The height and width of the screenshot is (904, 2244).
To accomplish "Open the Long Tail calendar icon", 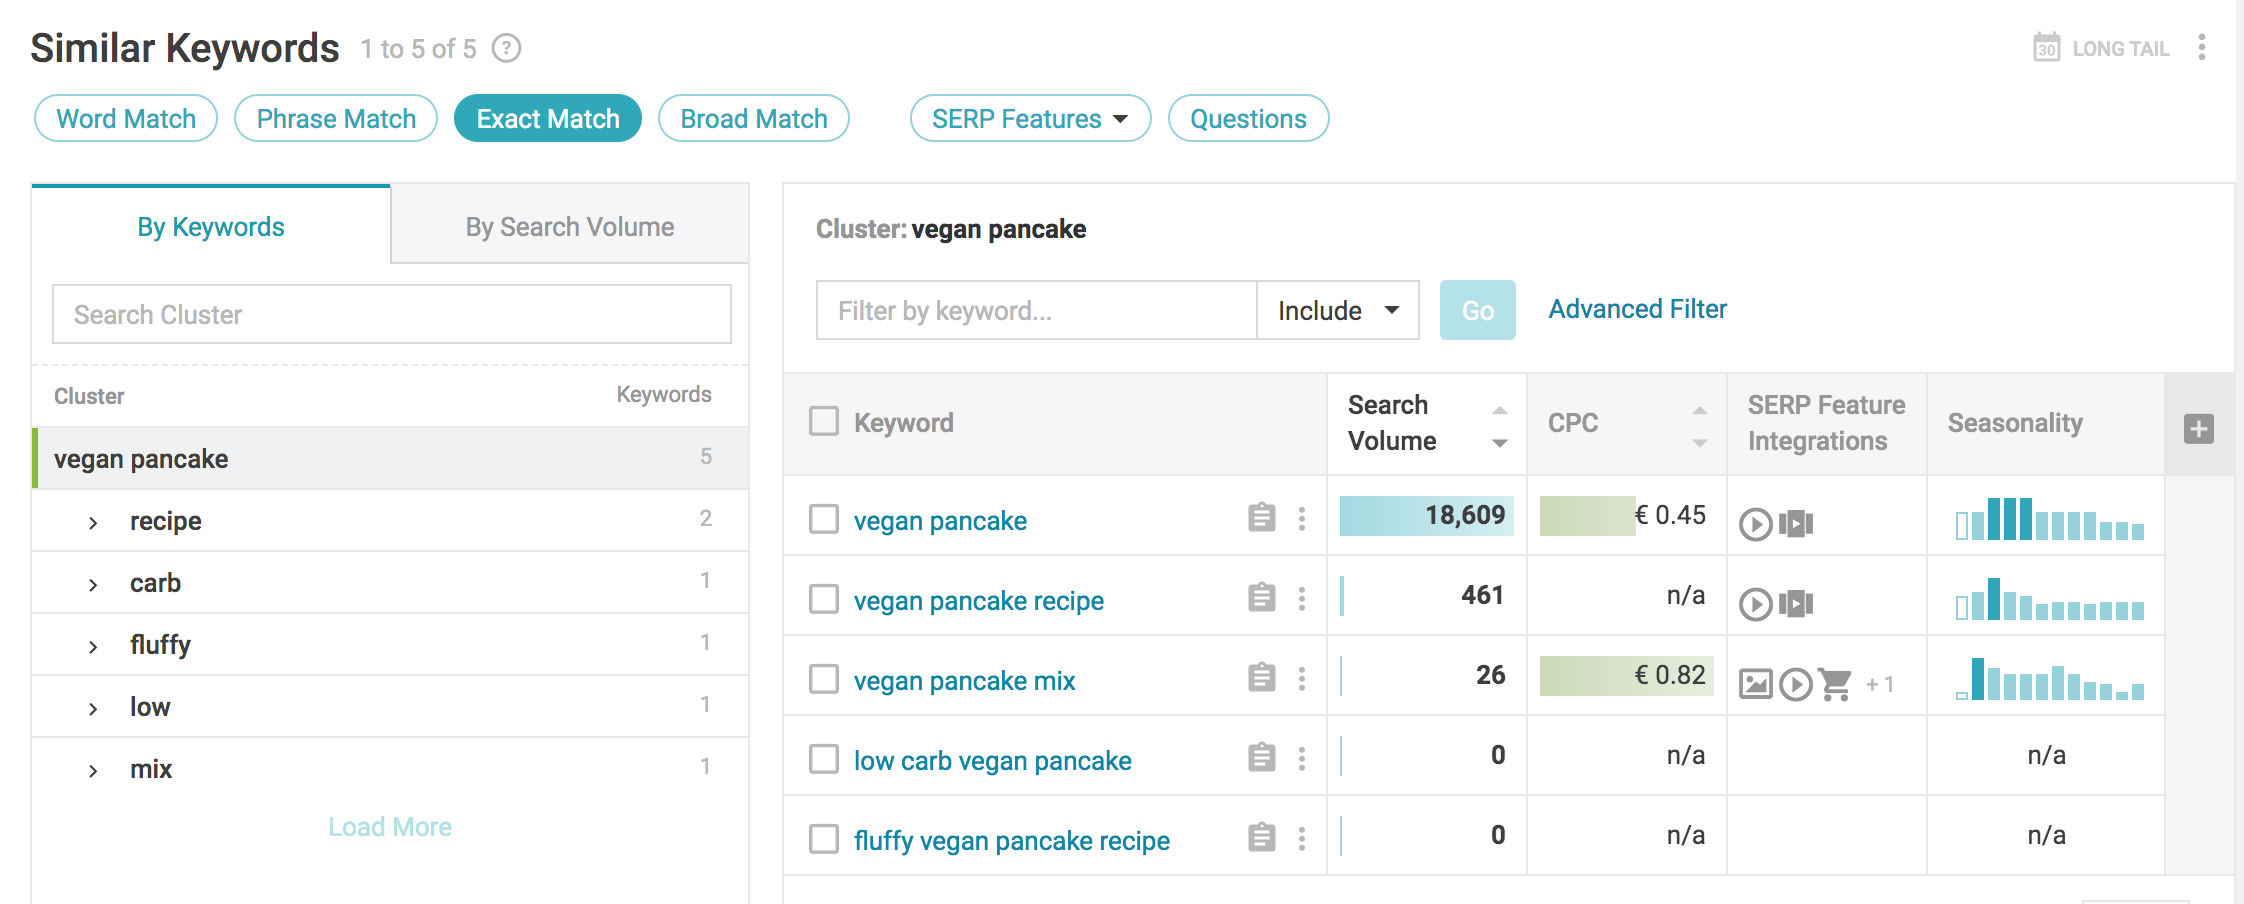I will click(x=2046, y=47).
